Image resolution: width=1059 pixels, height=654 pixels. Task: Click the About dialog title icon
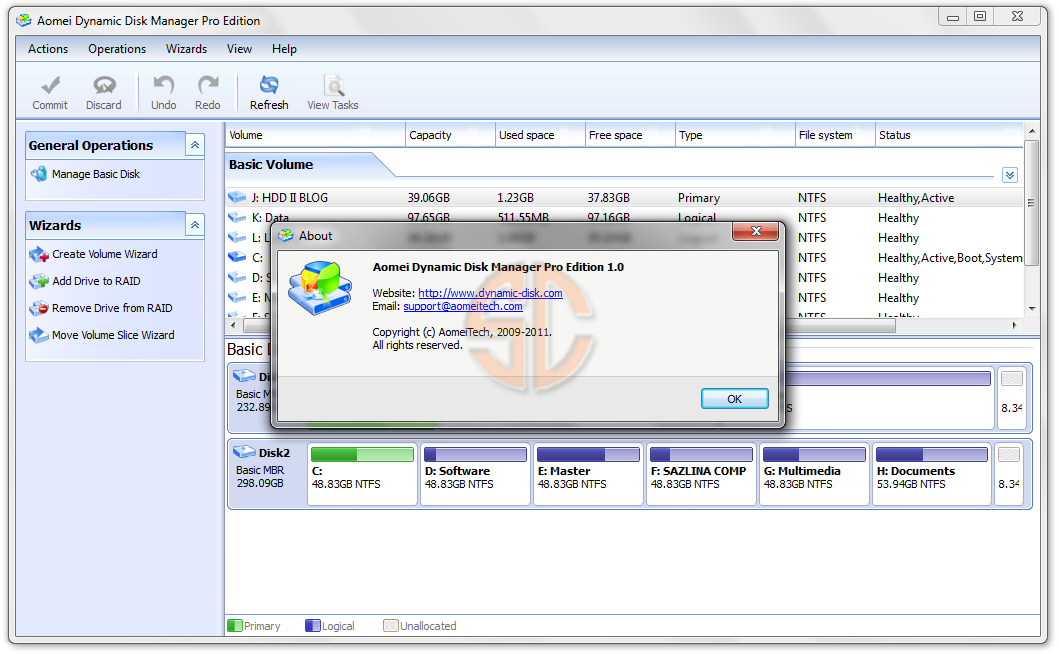pos(286,235)
